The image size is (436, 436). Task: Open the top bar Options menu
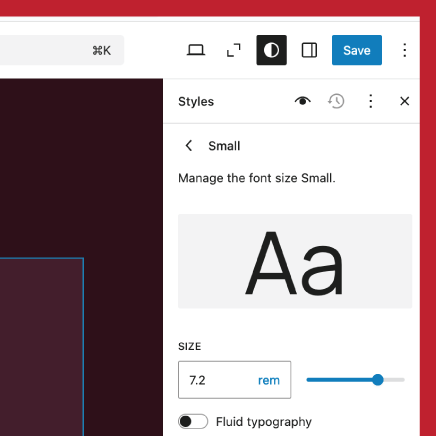405,50
